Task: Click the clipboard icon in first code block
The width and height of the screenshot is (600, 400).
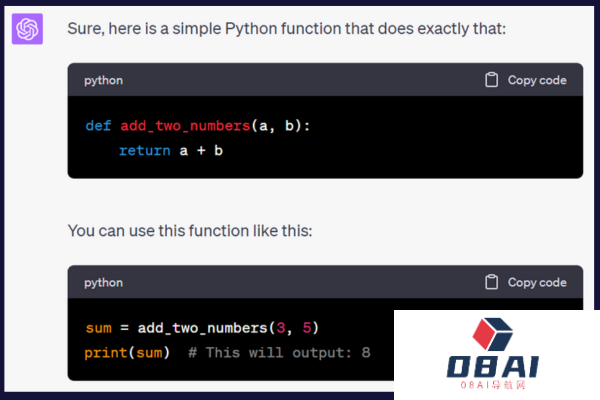Action: [491, 80]
